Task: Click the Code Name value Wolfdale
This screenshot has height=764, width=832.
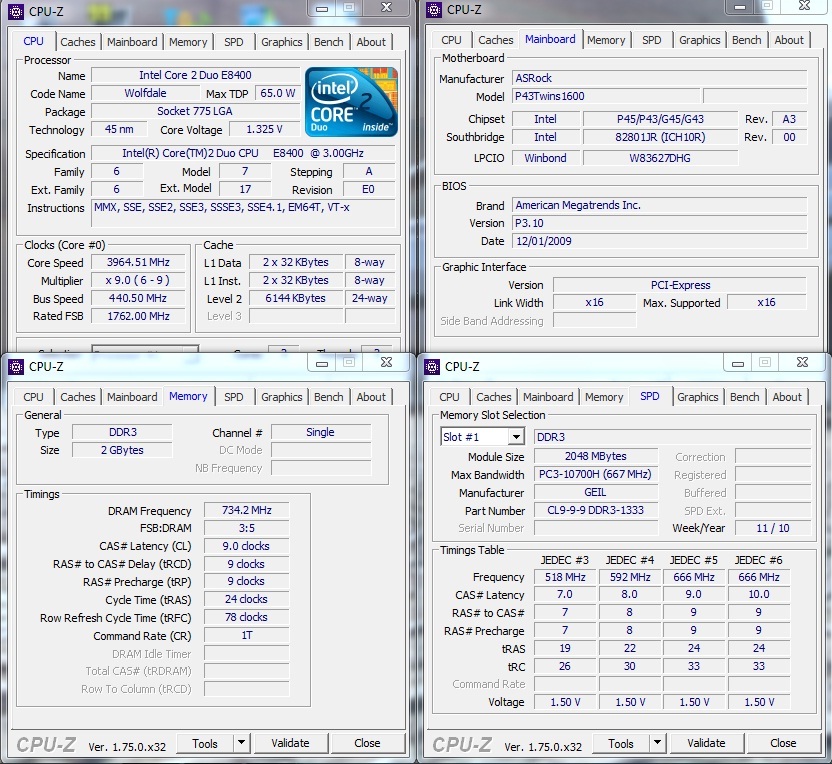Action: coord(145,93)
